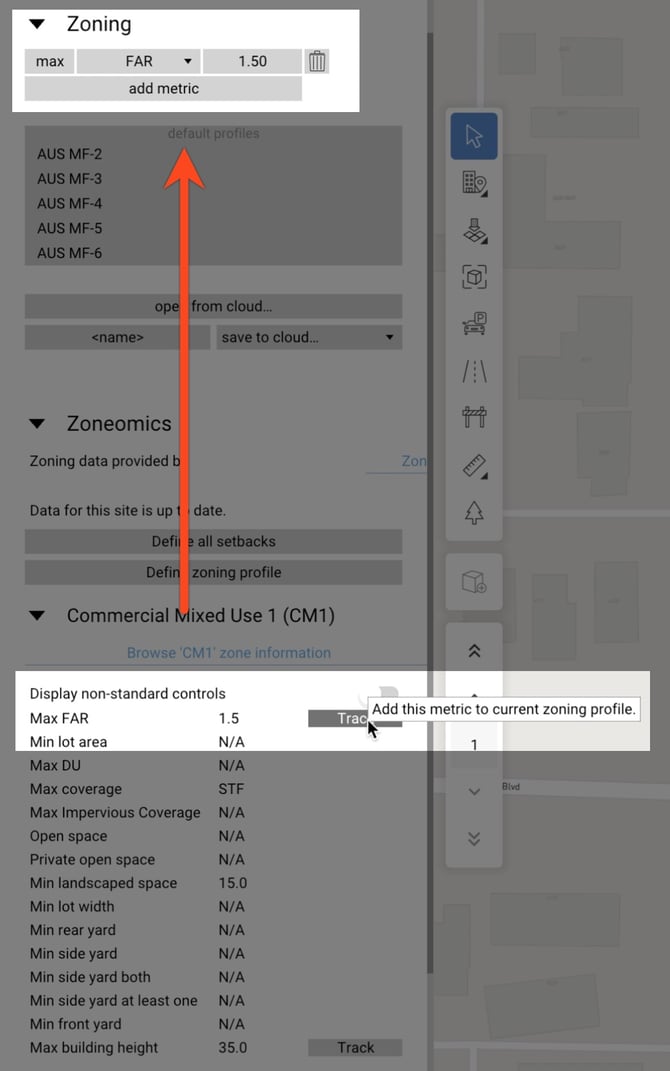Select the road tool
Image resolution: width=670 pixels, height=1071 pixels.
click(x=474, y=369)
